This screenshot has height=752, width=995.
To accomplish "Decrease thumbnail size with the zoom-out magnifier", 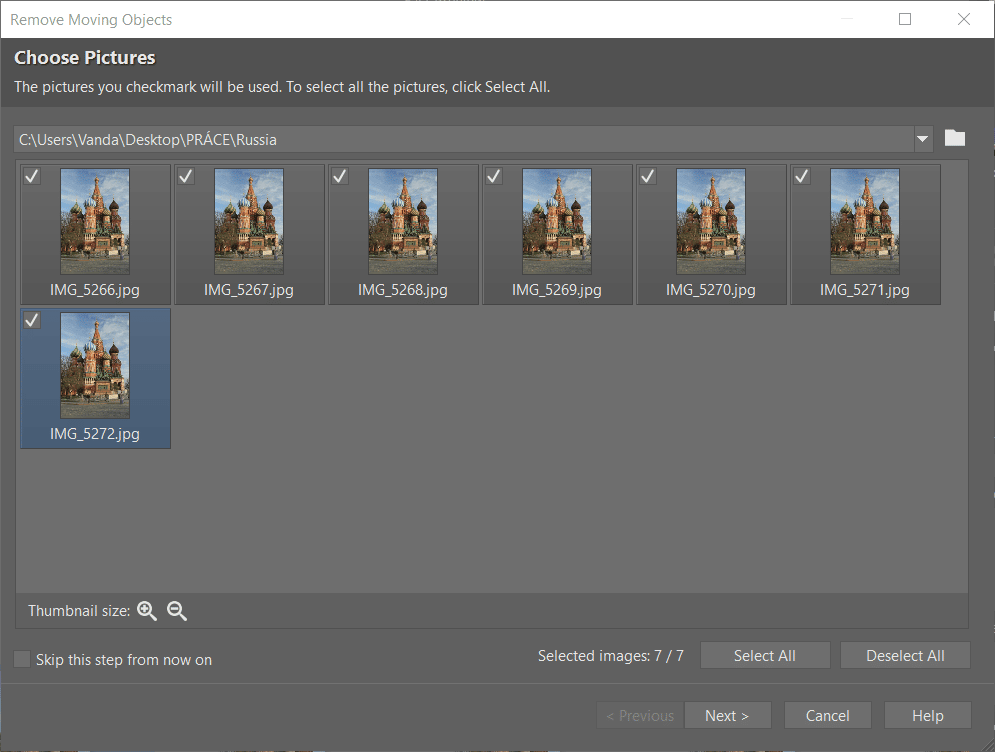I will tap(176, 610).
